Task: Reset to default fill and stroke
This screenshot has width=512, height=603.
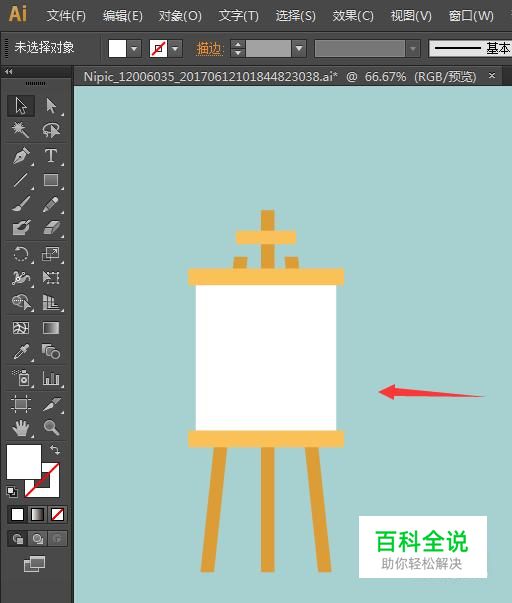Action: pos(12,491)
